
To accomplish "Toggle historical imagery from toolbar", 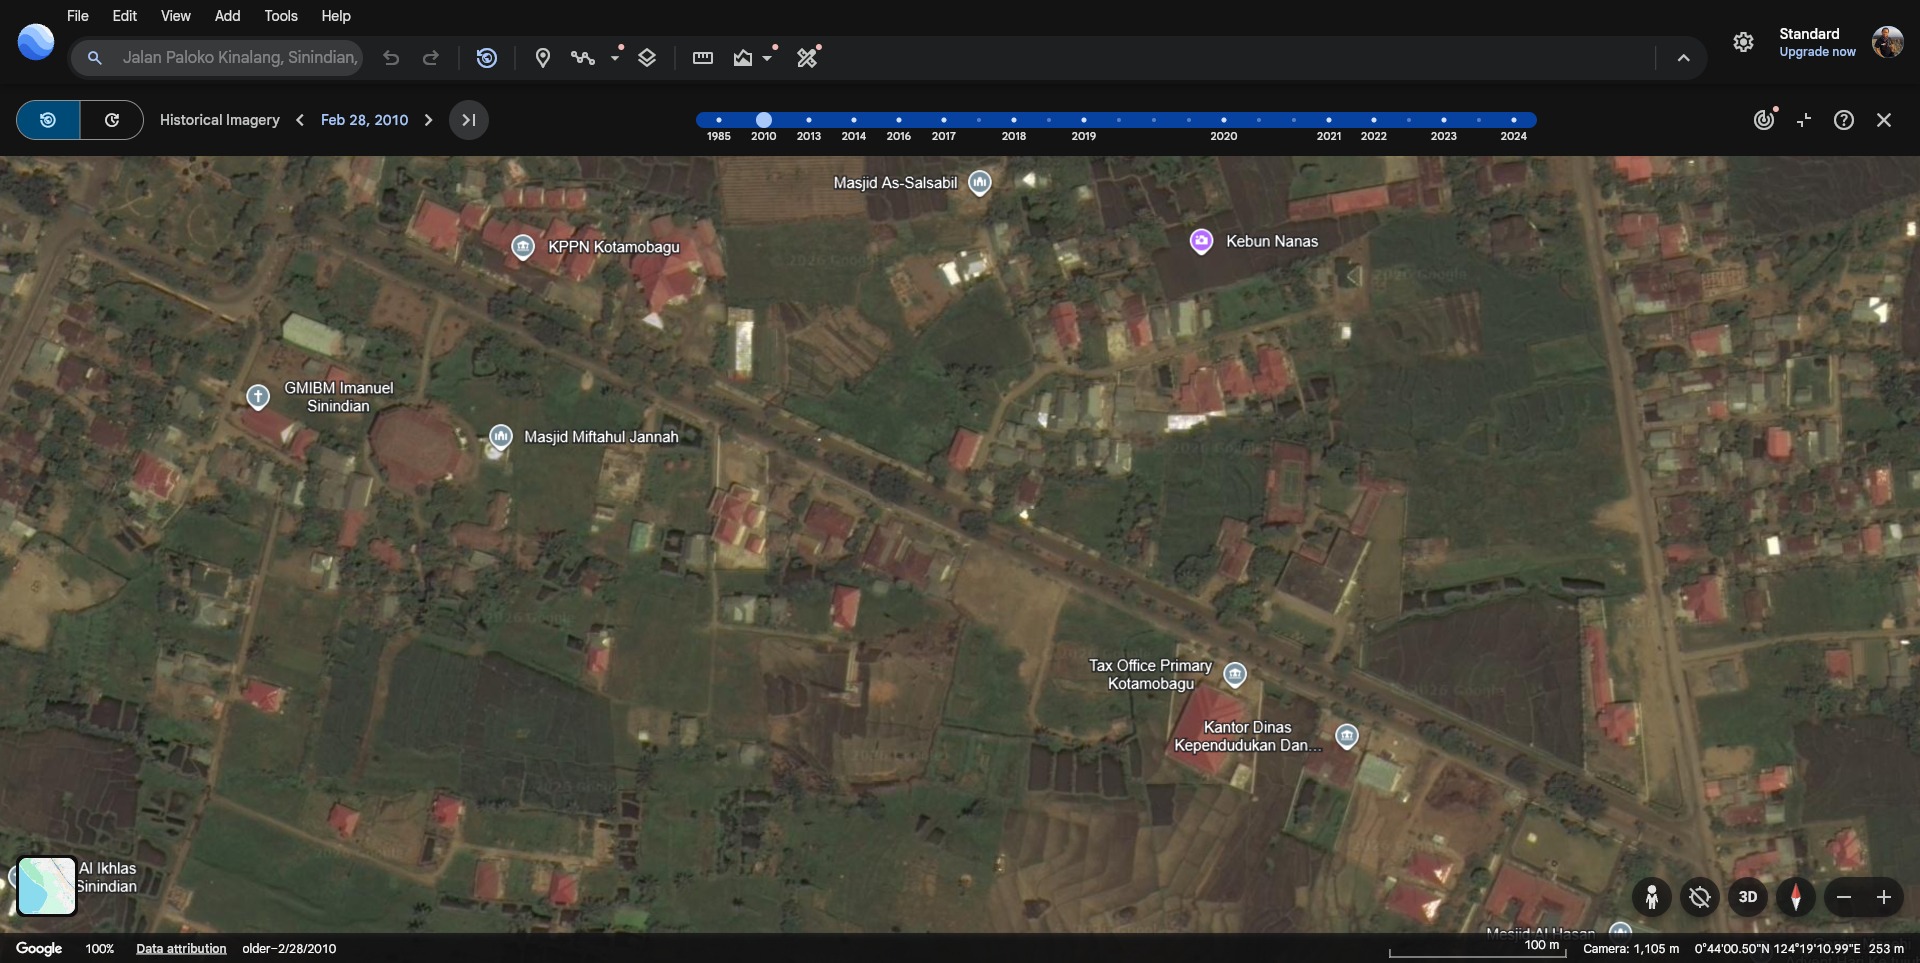I will (487, 58).
